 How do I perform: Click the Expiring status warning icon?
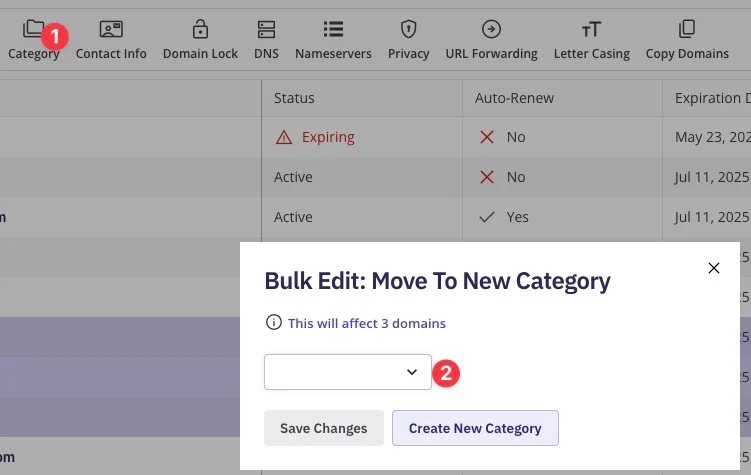(x=284, y=137)
